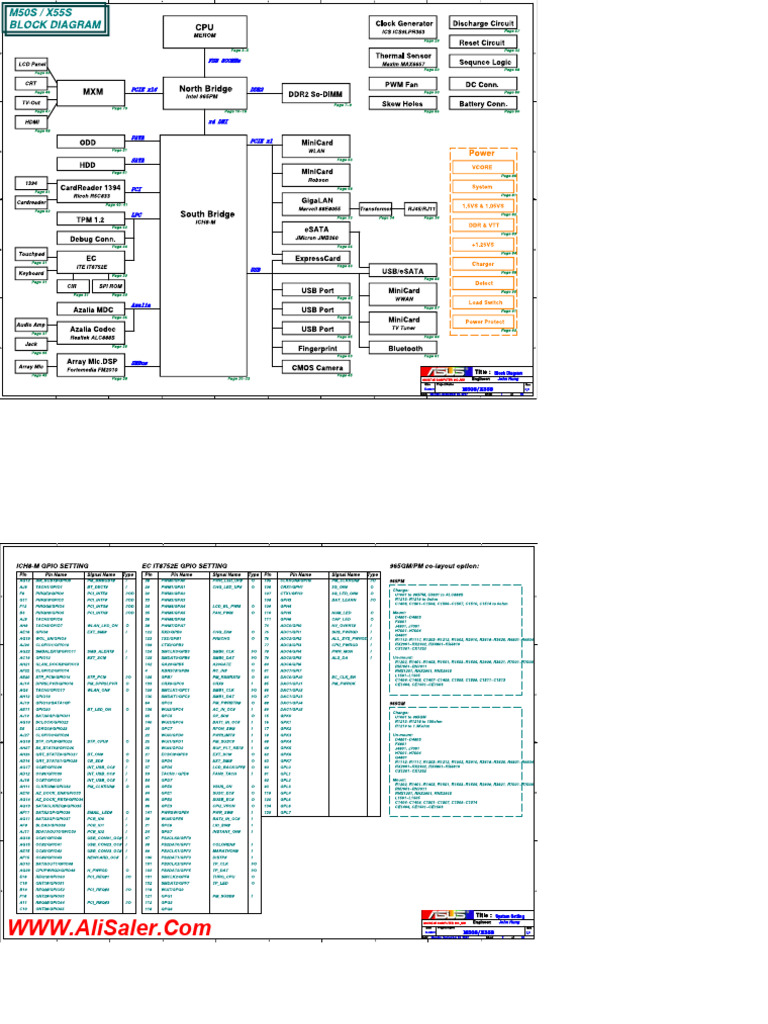
Task: Select the eSATA JMicron block
Action: coord(316,233)
